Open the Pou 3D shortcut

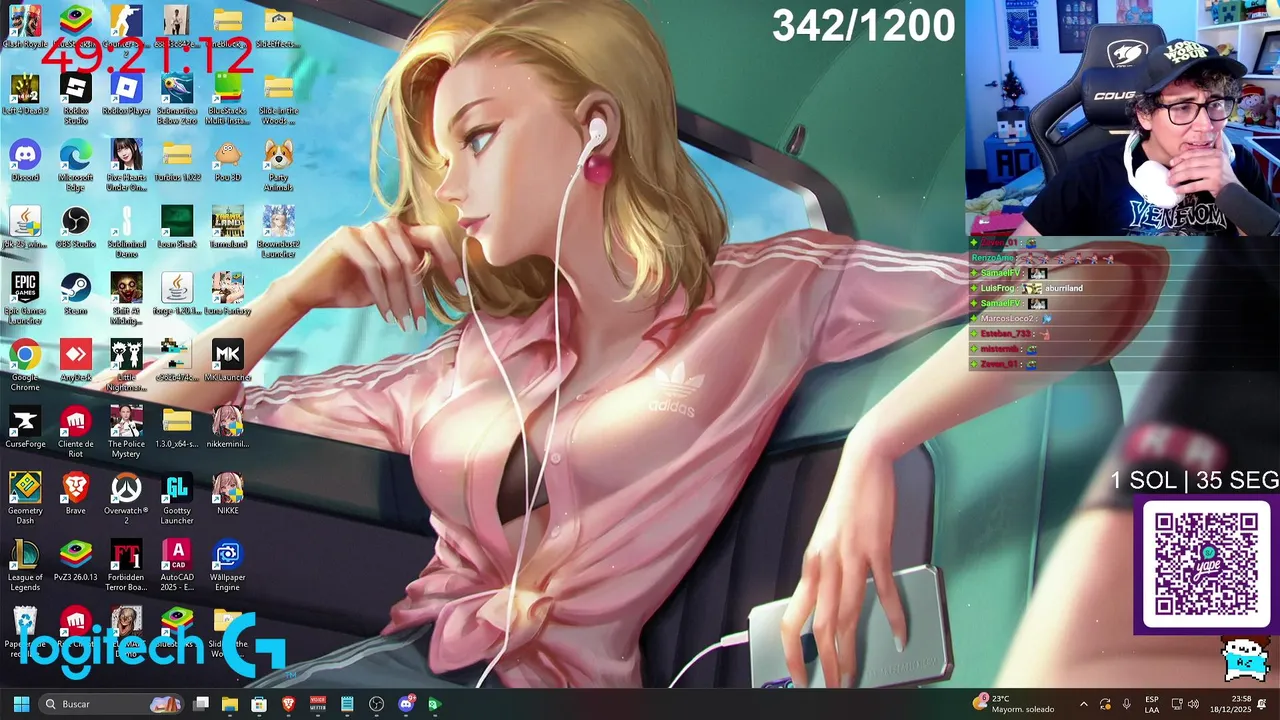coord(228,161)
